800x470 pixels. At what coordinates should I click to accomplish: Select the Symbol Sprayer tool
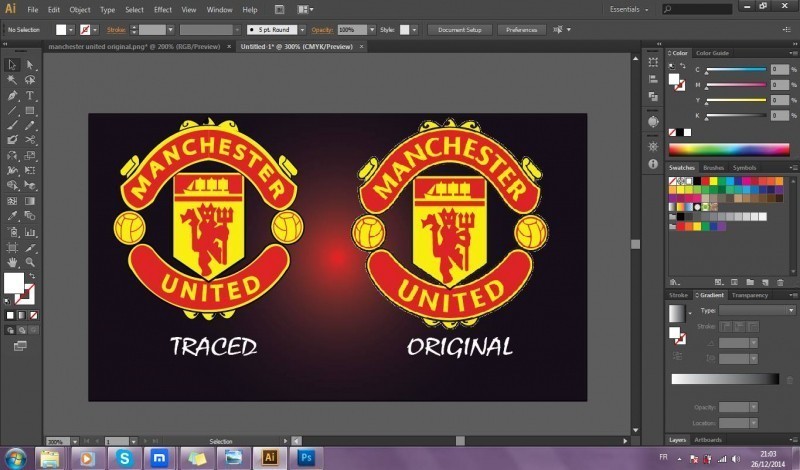[12, 232]
